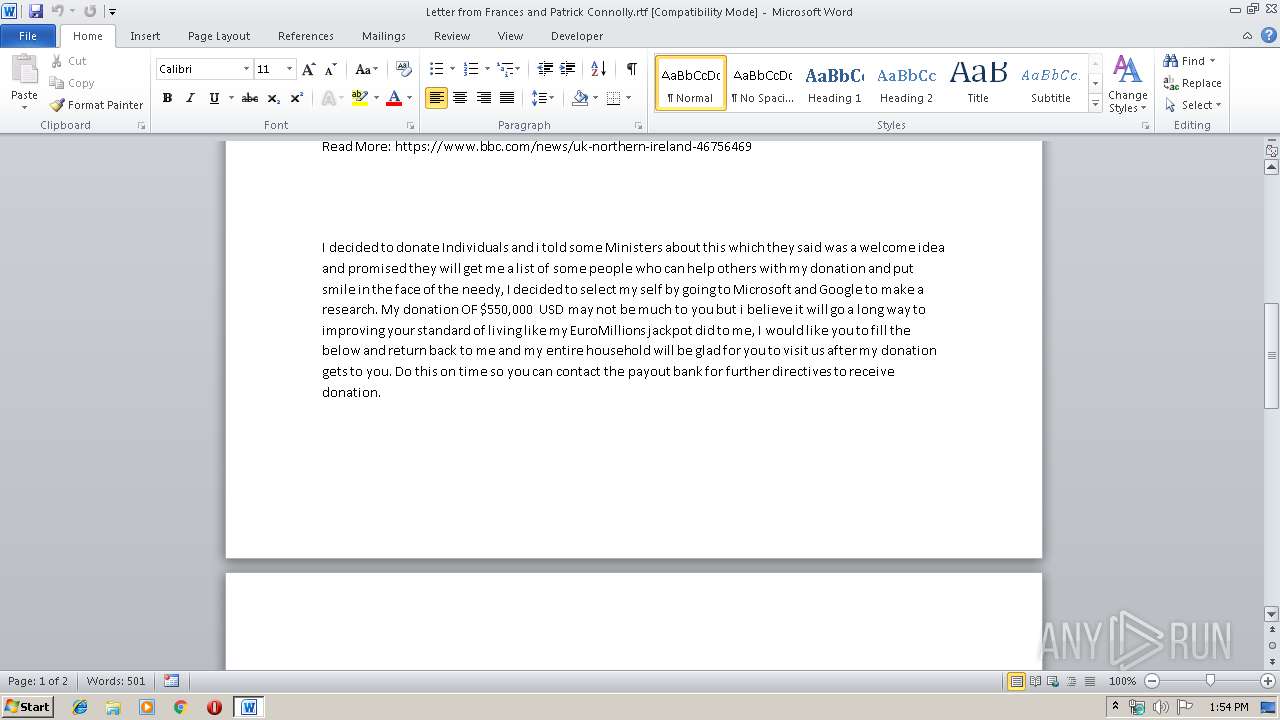
Task: Open the font name Calibri dropdown
Action: tap(246, 69)
